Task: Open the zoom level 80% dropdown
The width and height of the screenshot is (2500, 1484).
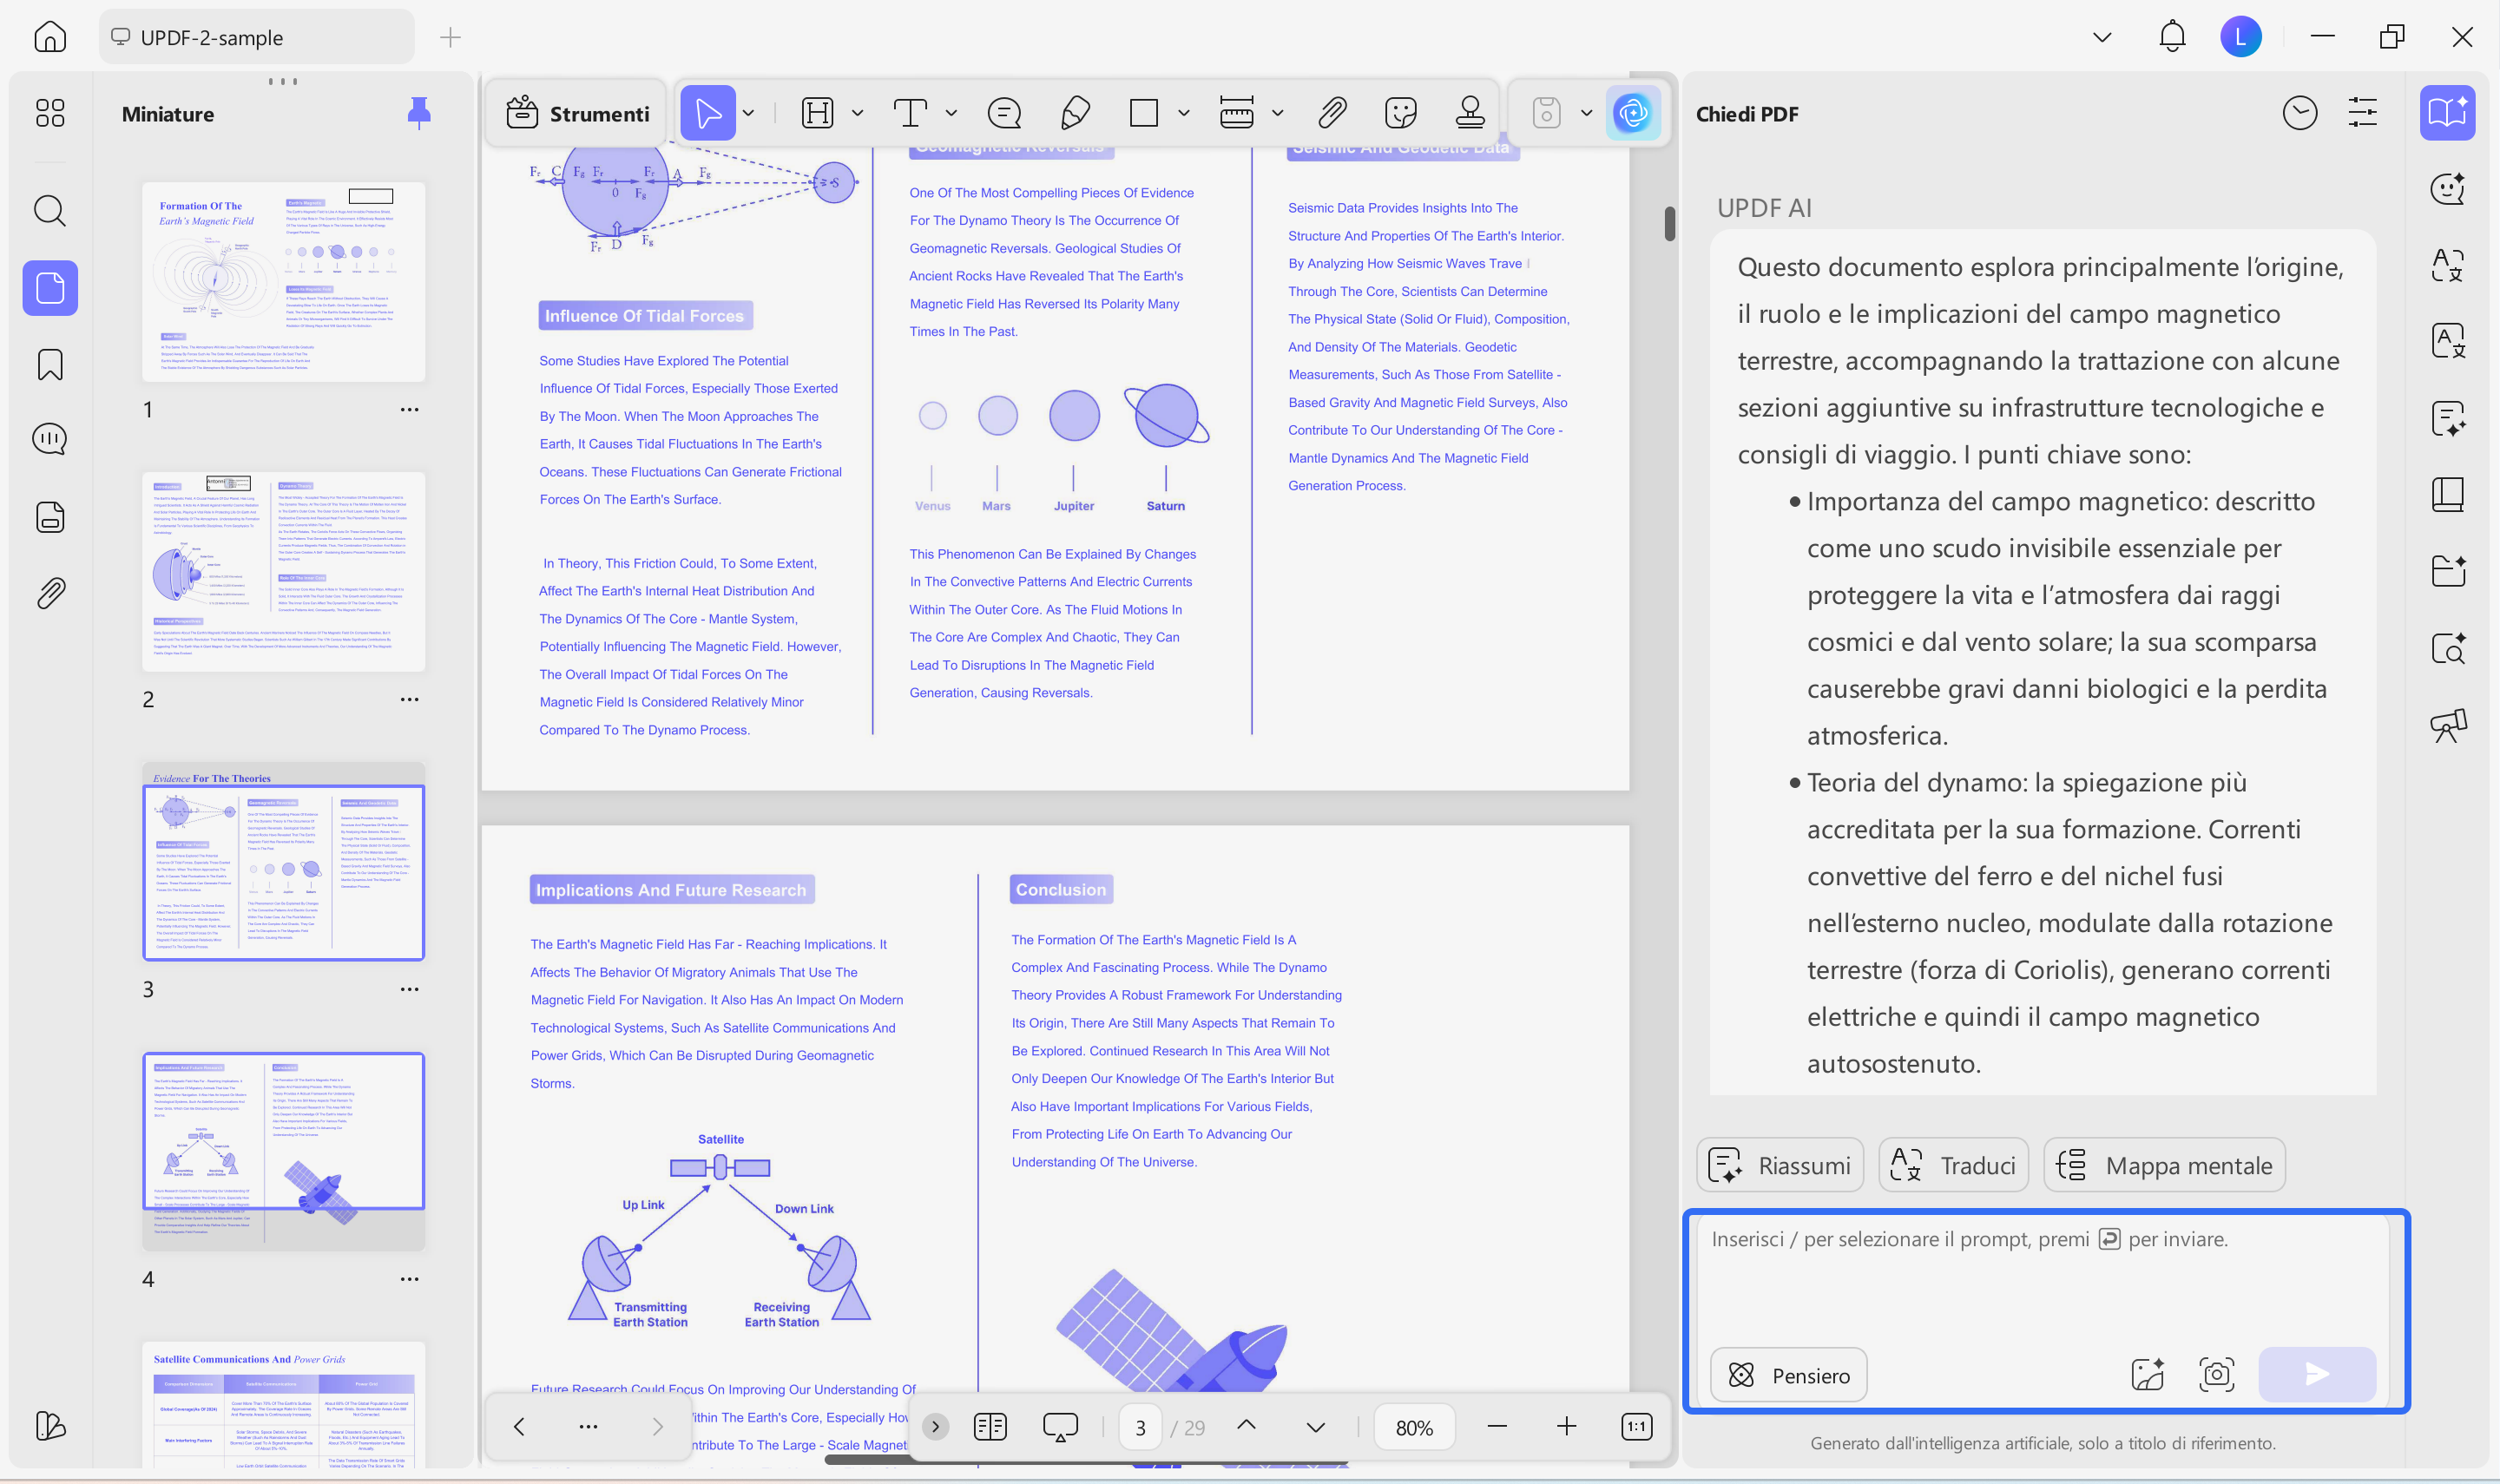Action: coord(1414,1427)
